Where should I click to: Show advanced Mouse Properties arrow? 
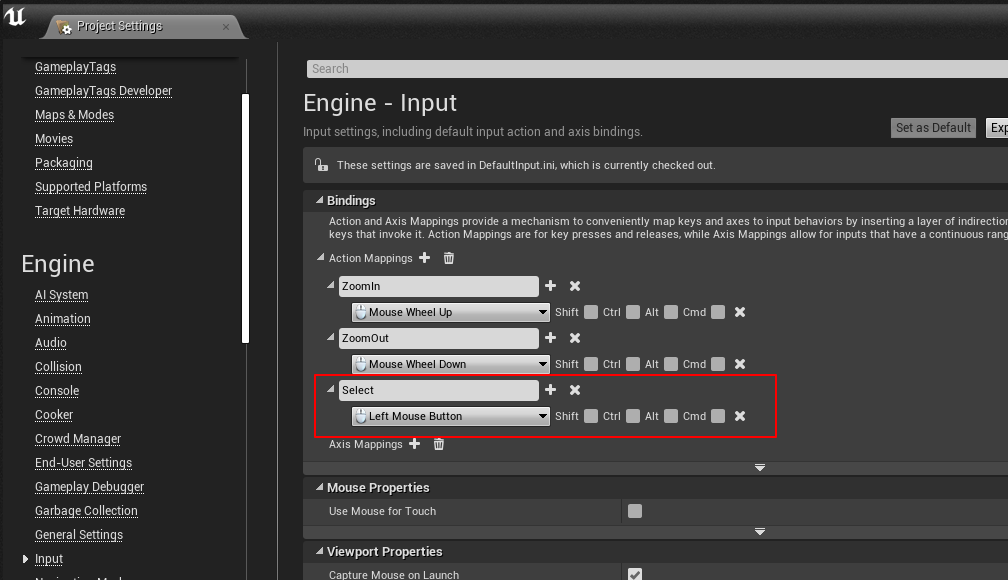(760, 532)
